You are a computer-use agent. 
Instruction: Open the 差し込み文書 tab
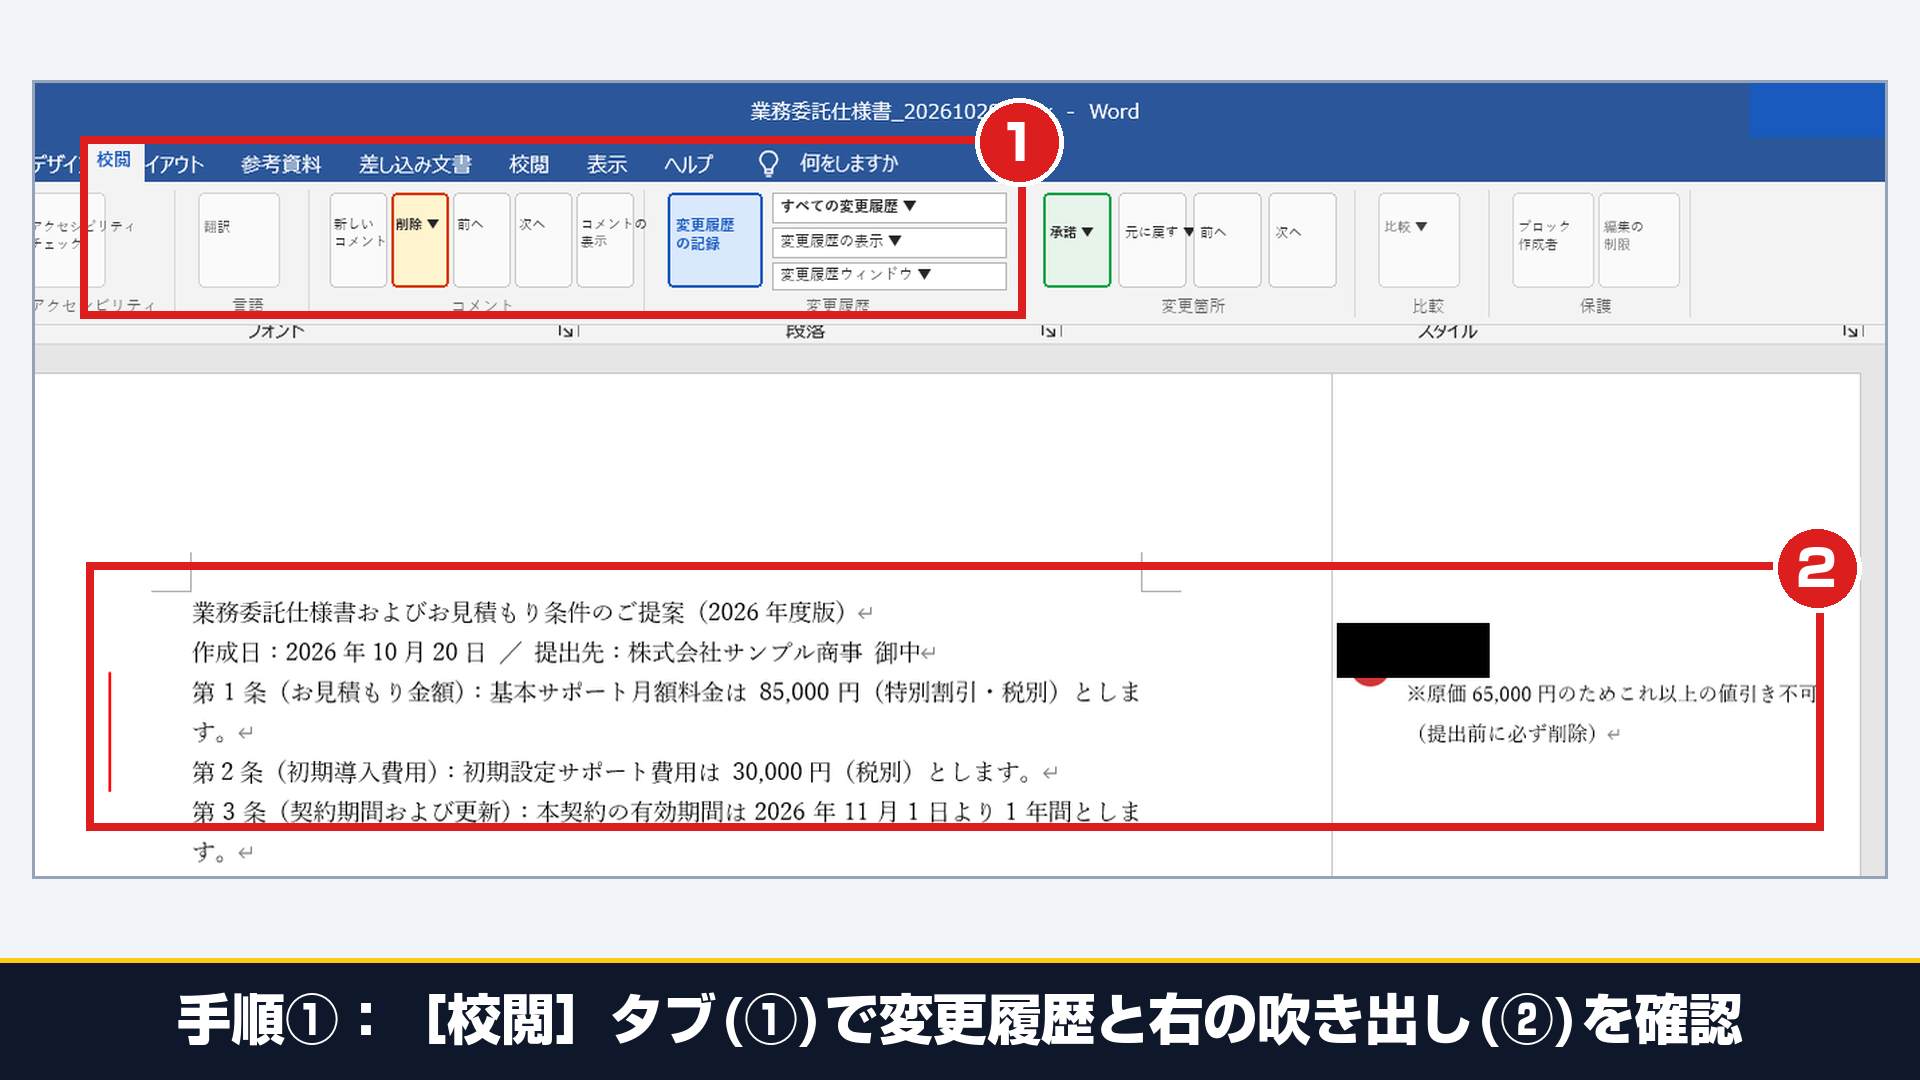[415, 164]
